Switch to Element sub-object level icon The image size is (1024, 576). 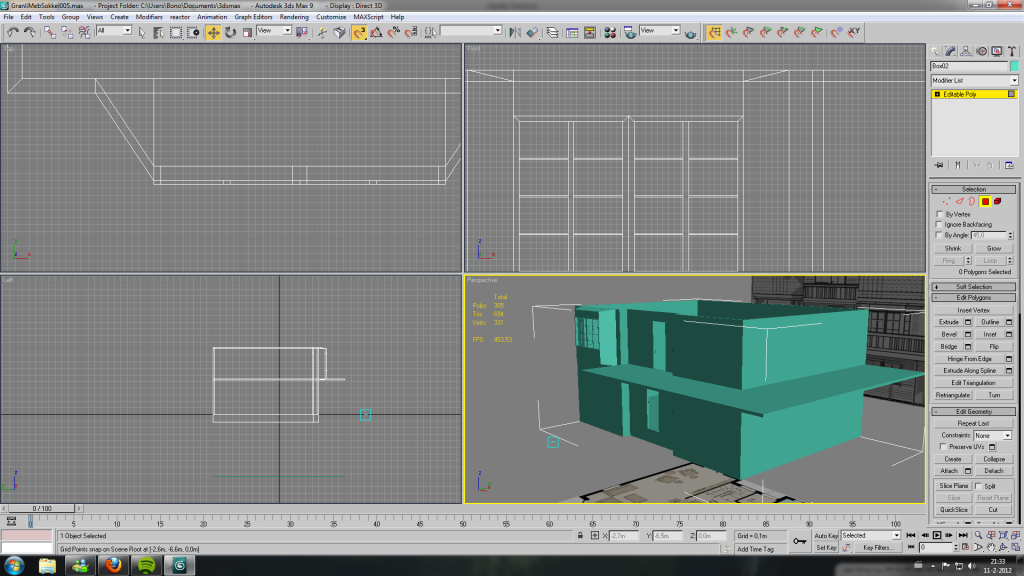pyautogui.click(x=998, y=201)
